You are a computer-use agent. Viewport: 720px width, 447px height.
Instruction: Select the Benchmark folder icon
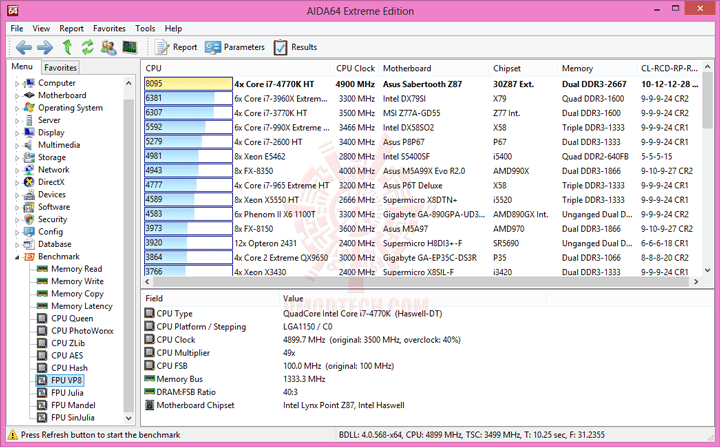[x=29, y=256]
